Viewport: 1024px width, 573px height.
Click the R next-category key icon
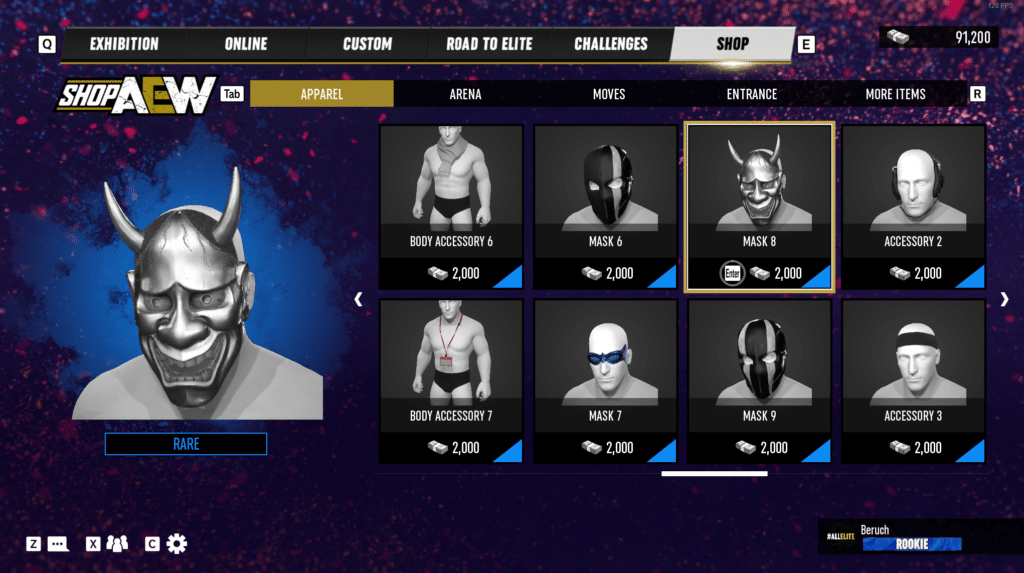(x=977, y=94)
